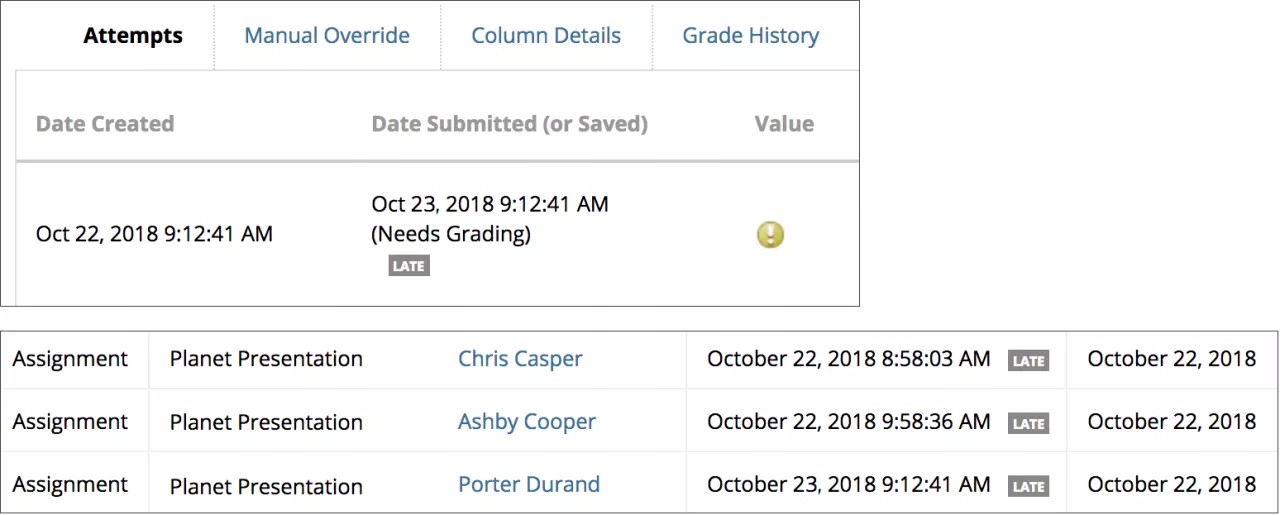
Task: Click the Date Submitted (or Saved) header
Action: [x=510, y=124]
